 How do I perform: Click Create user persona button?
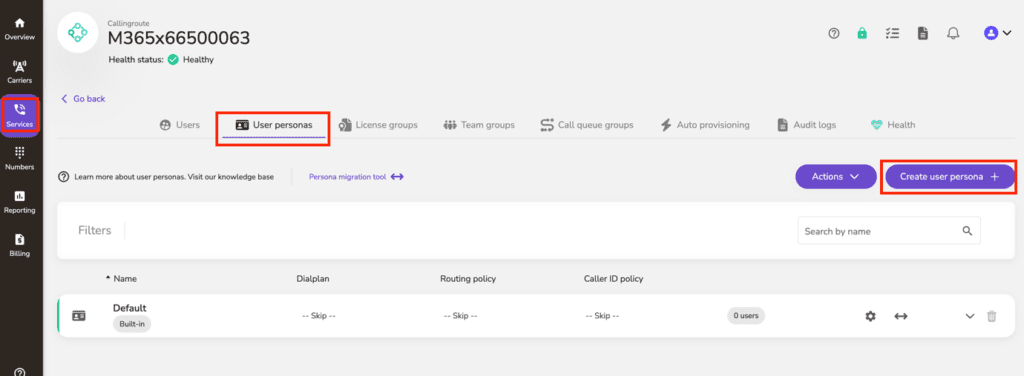[x=949, y=176]
